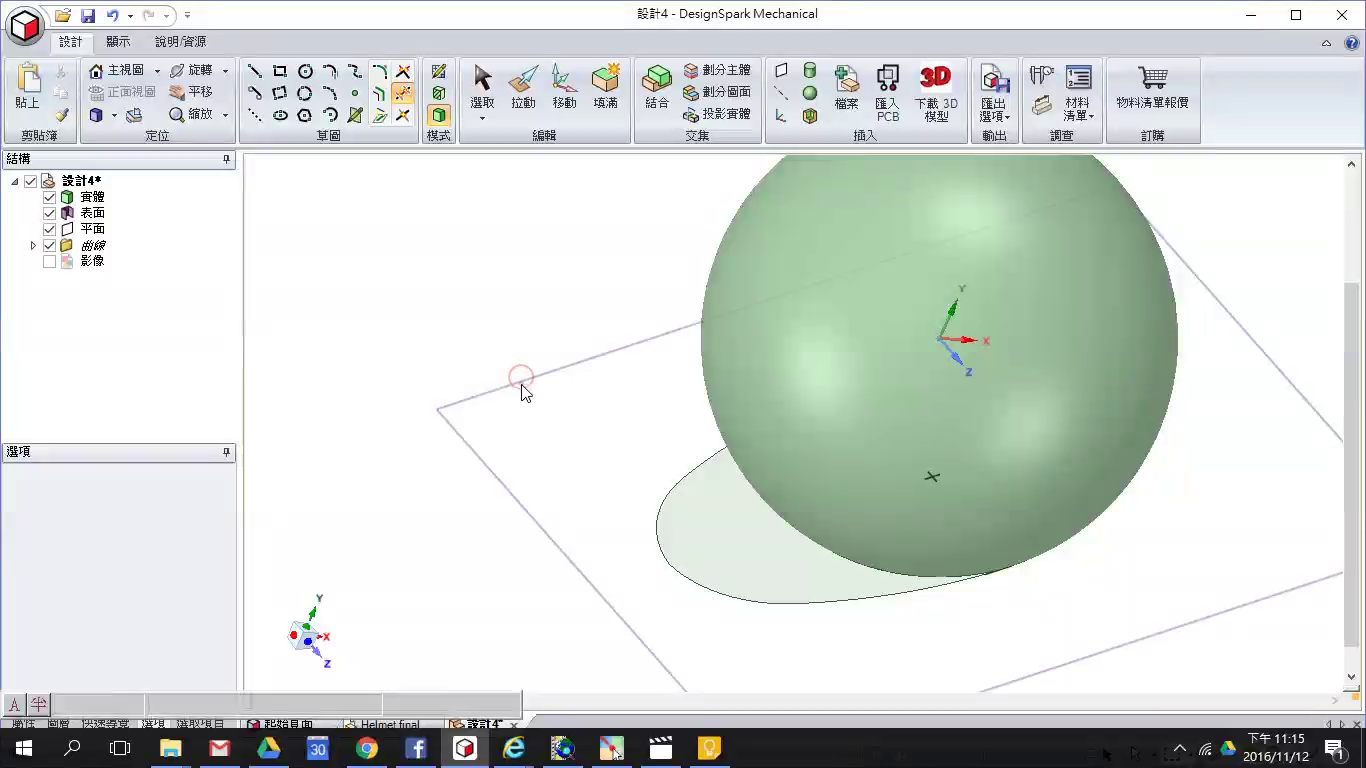
Task: Switch to section mode in 模式 group
Action: tap(438, 93)
